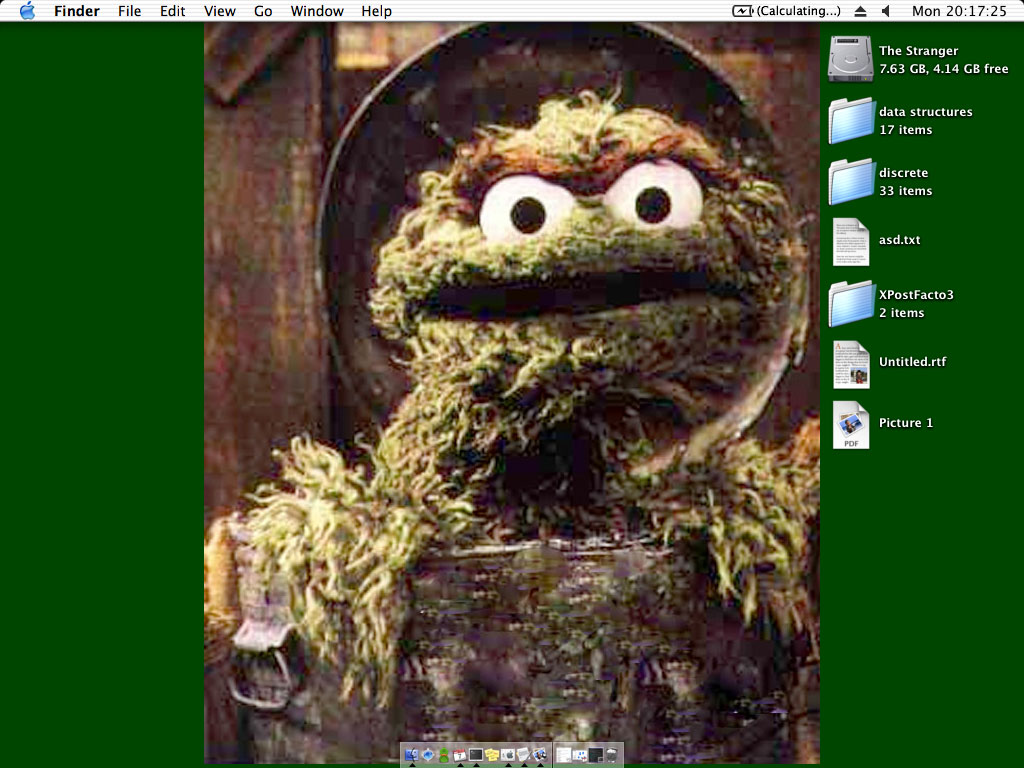The height and width of the screenshot is (768, 1024).
Task: Open TextEdit from the Dock
Action: 524,754
